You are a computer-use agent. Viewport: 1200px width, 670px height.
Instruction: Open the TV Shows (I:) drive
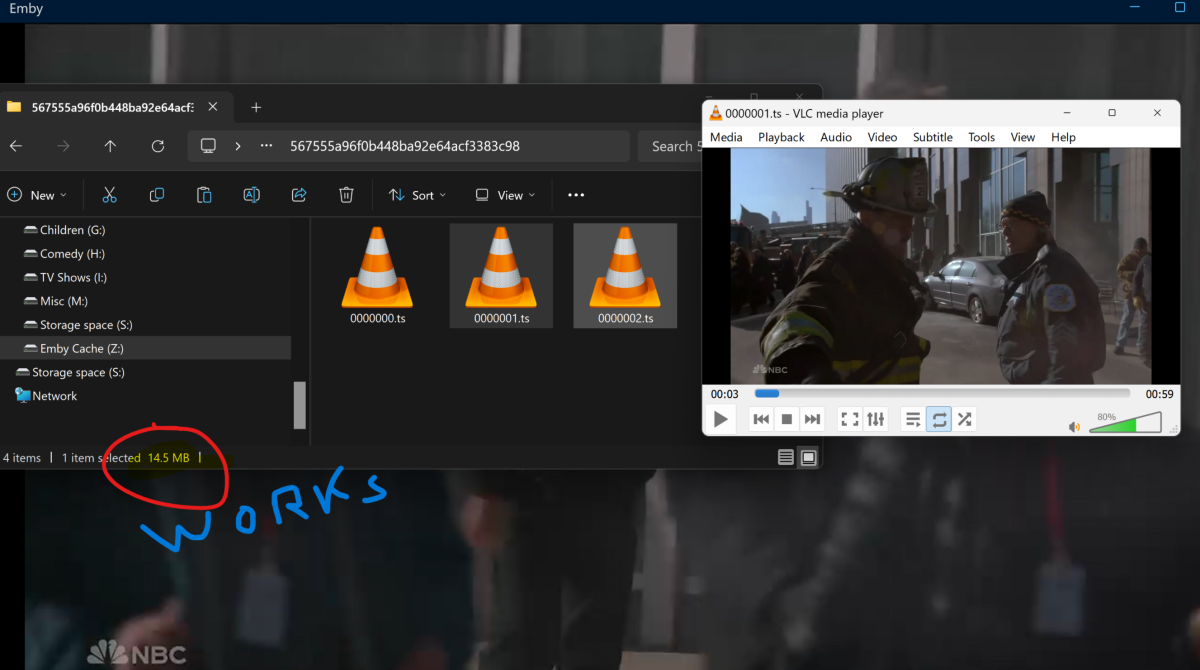coord(65,277)
